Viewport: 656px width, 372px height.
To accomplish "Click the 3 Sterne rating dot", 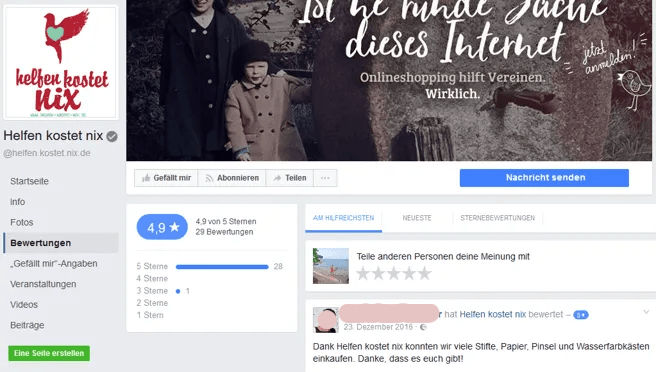I will coord(178,291).
